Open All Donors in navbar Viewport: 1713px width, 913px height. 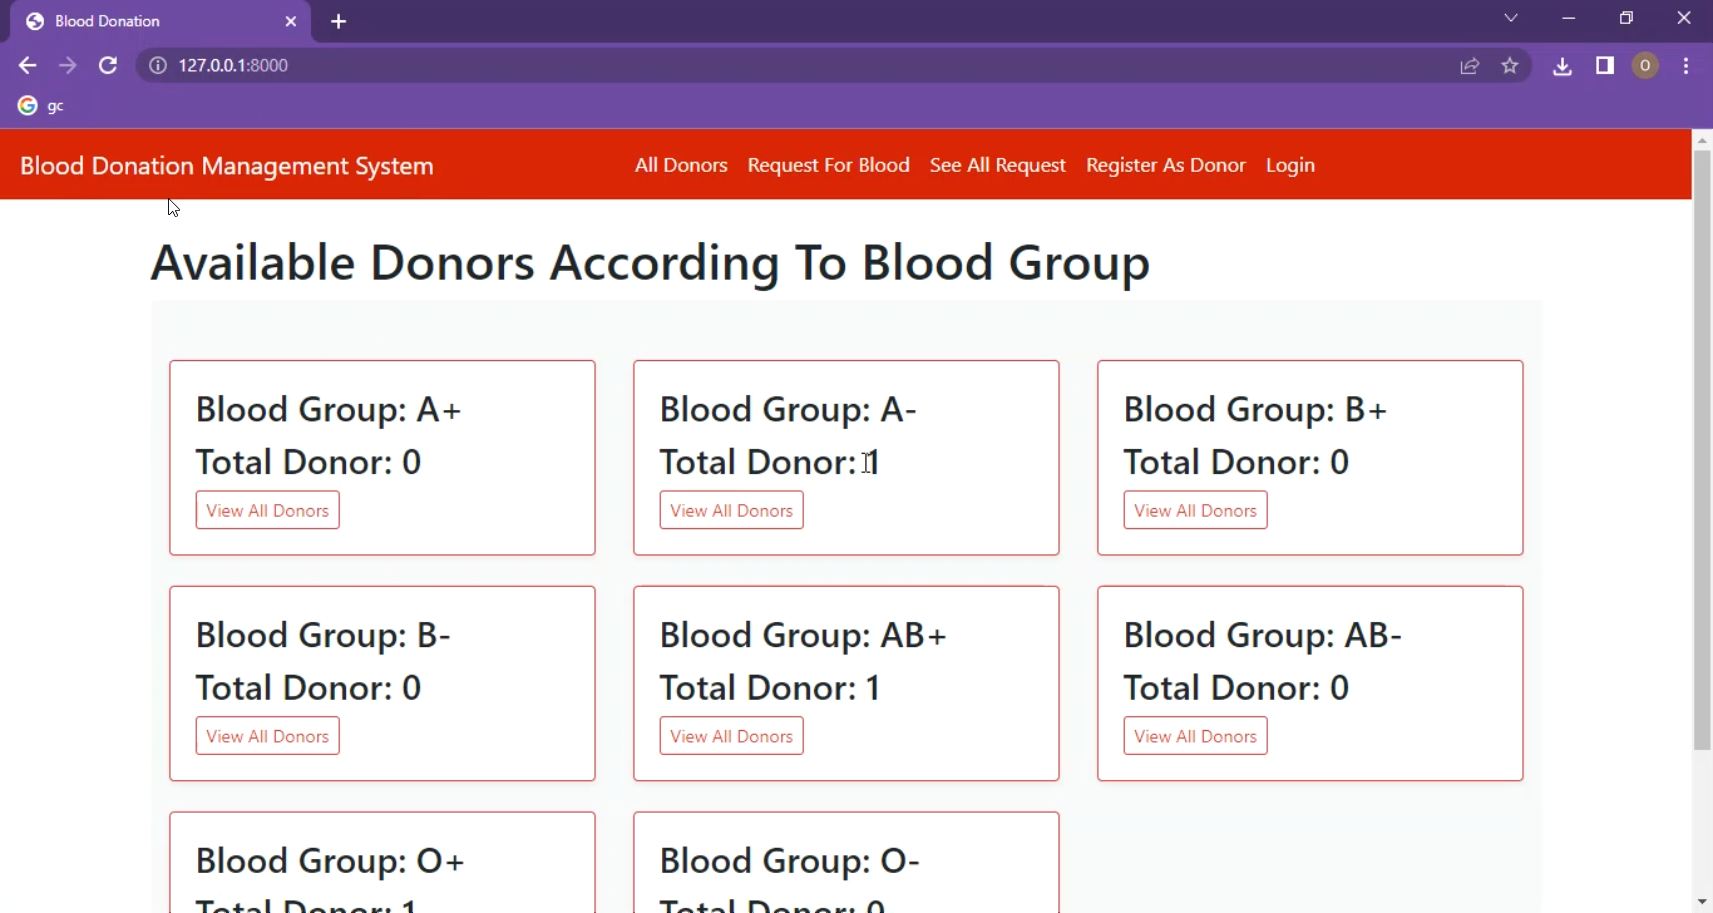pos(681,165)
